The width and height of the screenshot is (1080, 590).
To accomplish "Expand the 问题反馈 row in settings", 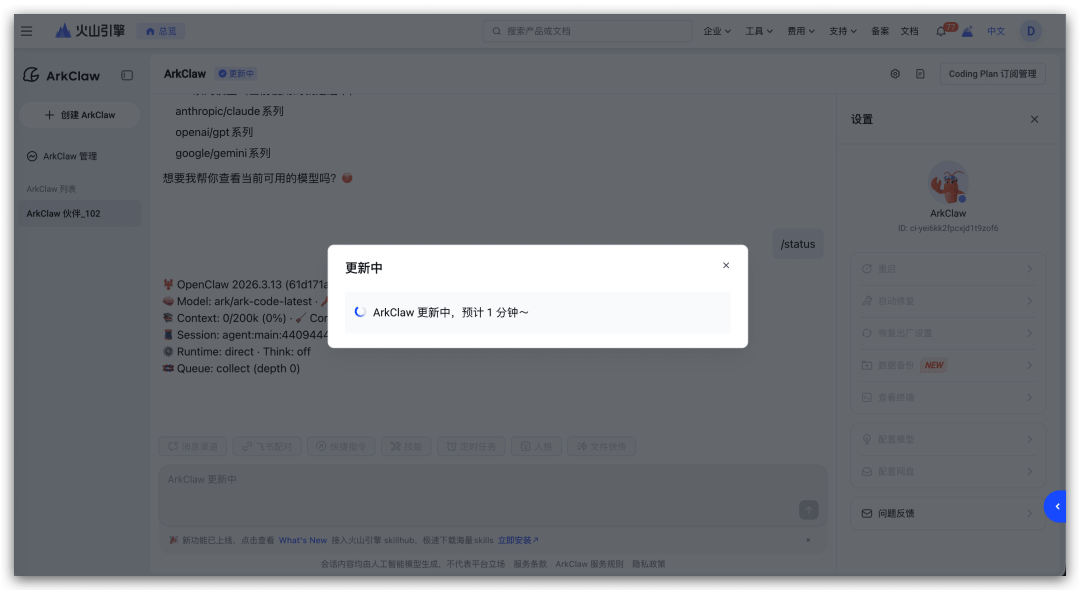I will 947,513.
